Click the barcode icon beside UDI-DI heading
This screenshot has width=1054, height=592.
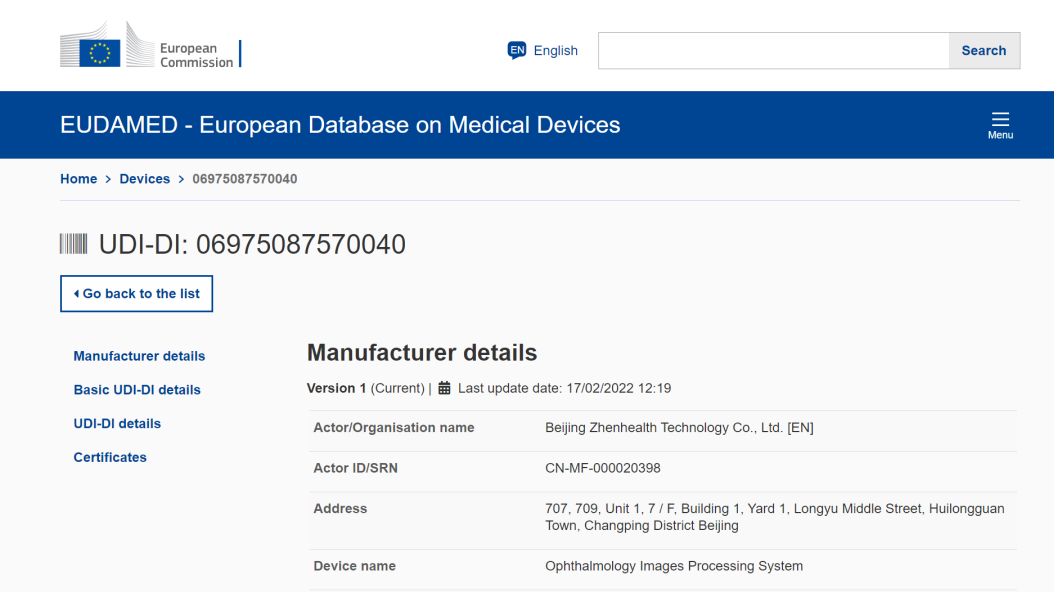(x=74, y=244)
